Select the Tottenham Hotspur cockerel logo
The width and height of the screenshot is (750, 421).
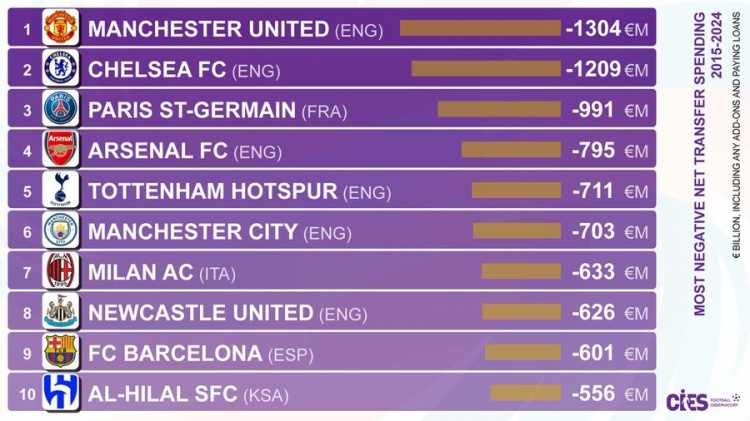[x=61, y=189]
